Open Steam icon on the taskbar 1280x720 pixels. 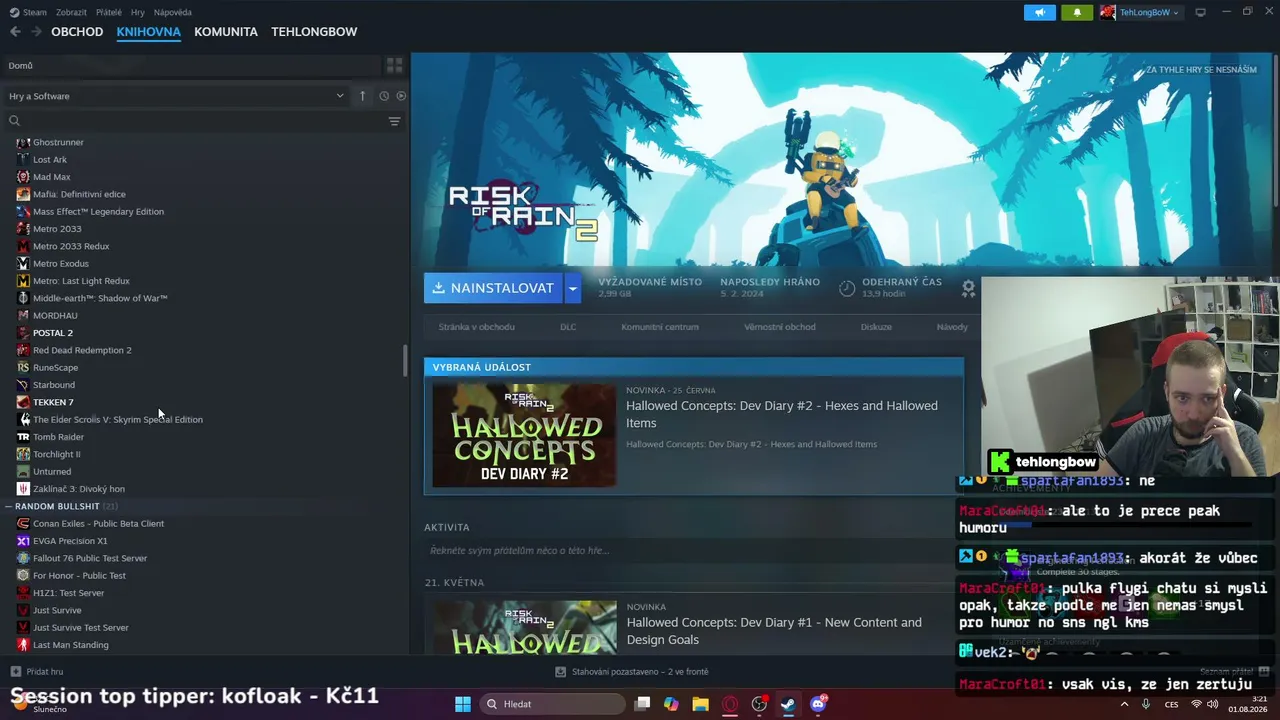point(788,704)
